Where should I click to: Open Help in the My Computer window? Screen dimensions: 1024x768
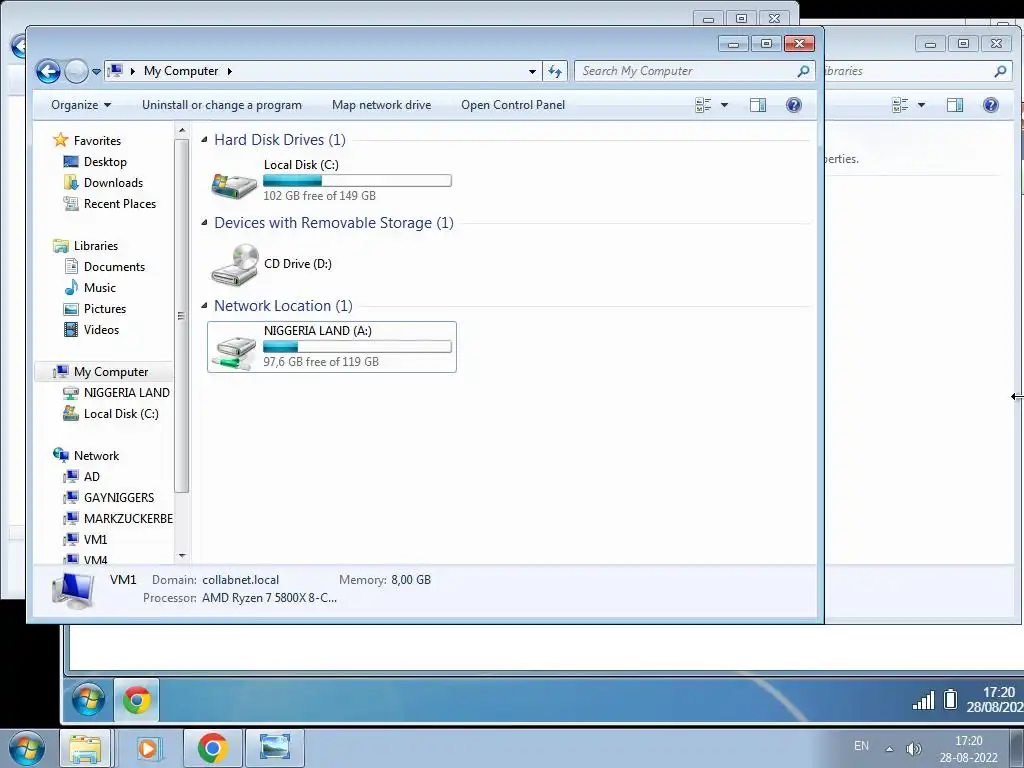coord(793,105)
